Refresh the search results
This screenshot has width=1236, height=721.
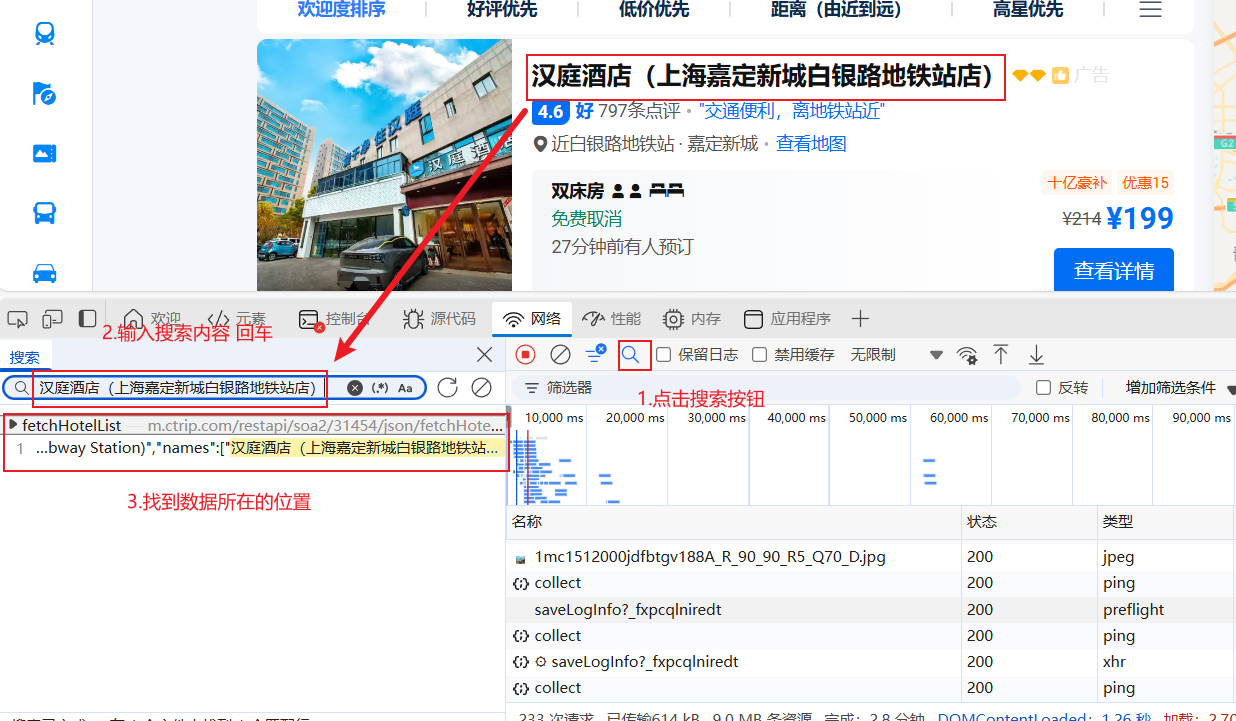[x=448, y=388]
